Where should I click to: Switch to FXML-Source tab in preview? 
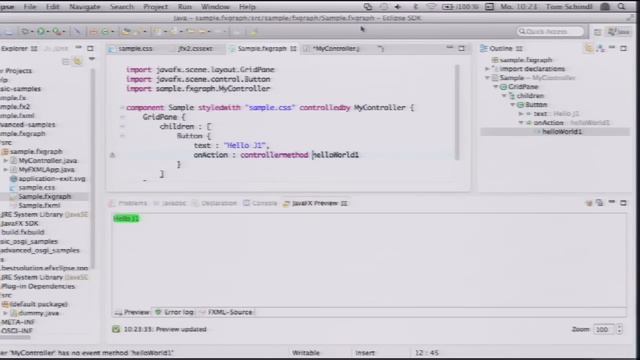click(226, 312)
